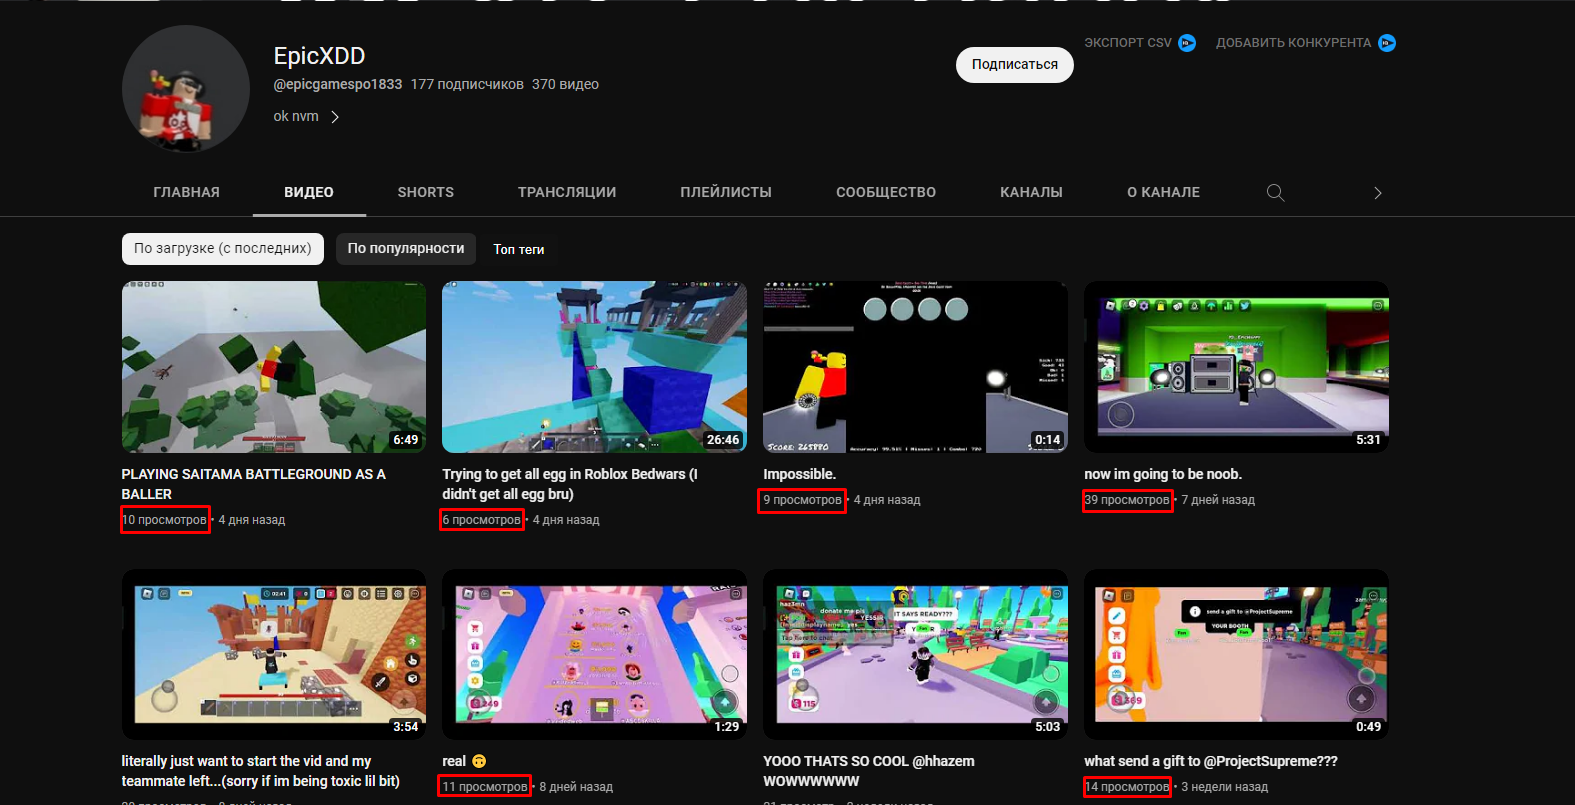Click the '370 видео' video count
The image size is (1575, 805).
(565, 84)
